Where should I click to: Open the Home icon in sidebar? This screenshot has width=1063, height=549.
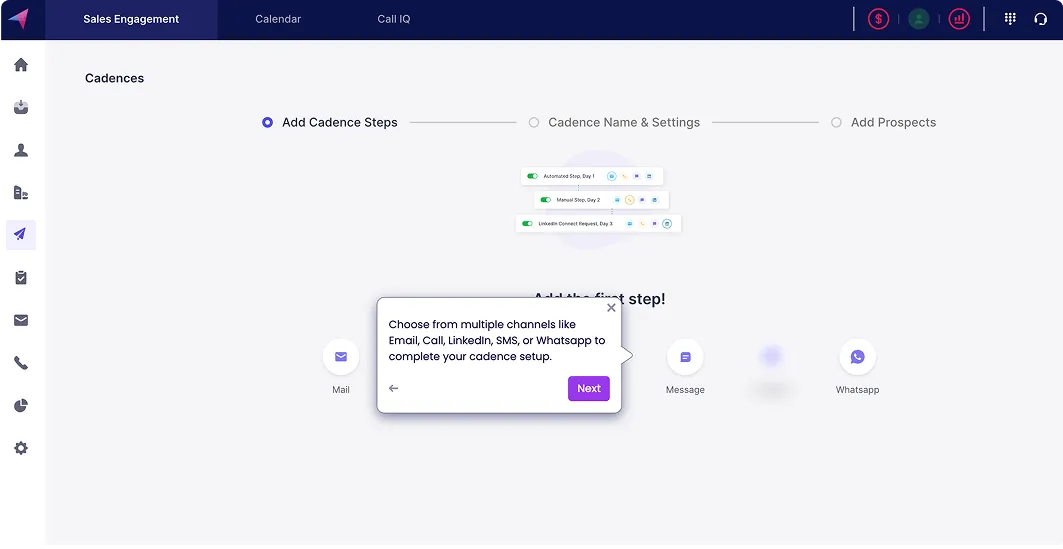pos(21,64)
